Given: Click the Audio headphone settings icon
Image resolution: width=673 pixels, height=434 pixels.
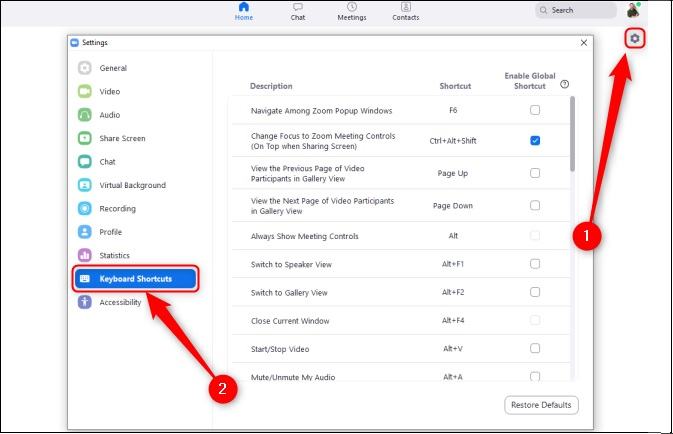Looking at the screenshot, I should [85, 115].
